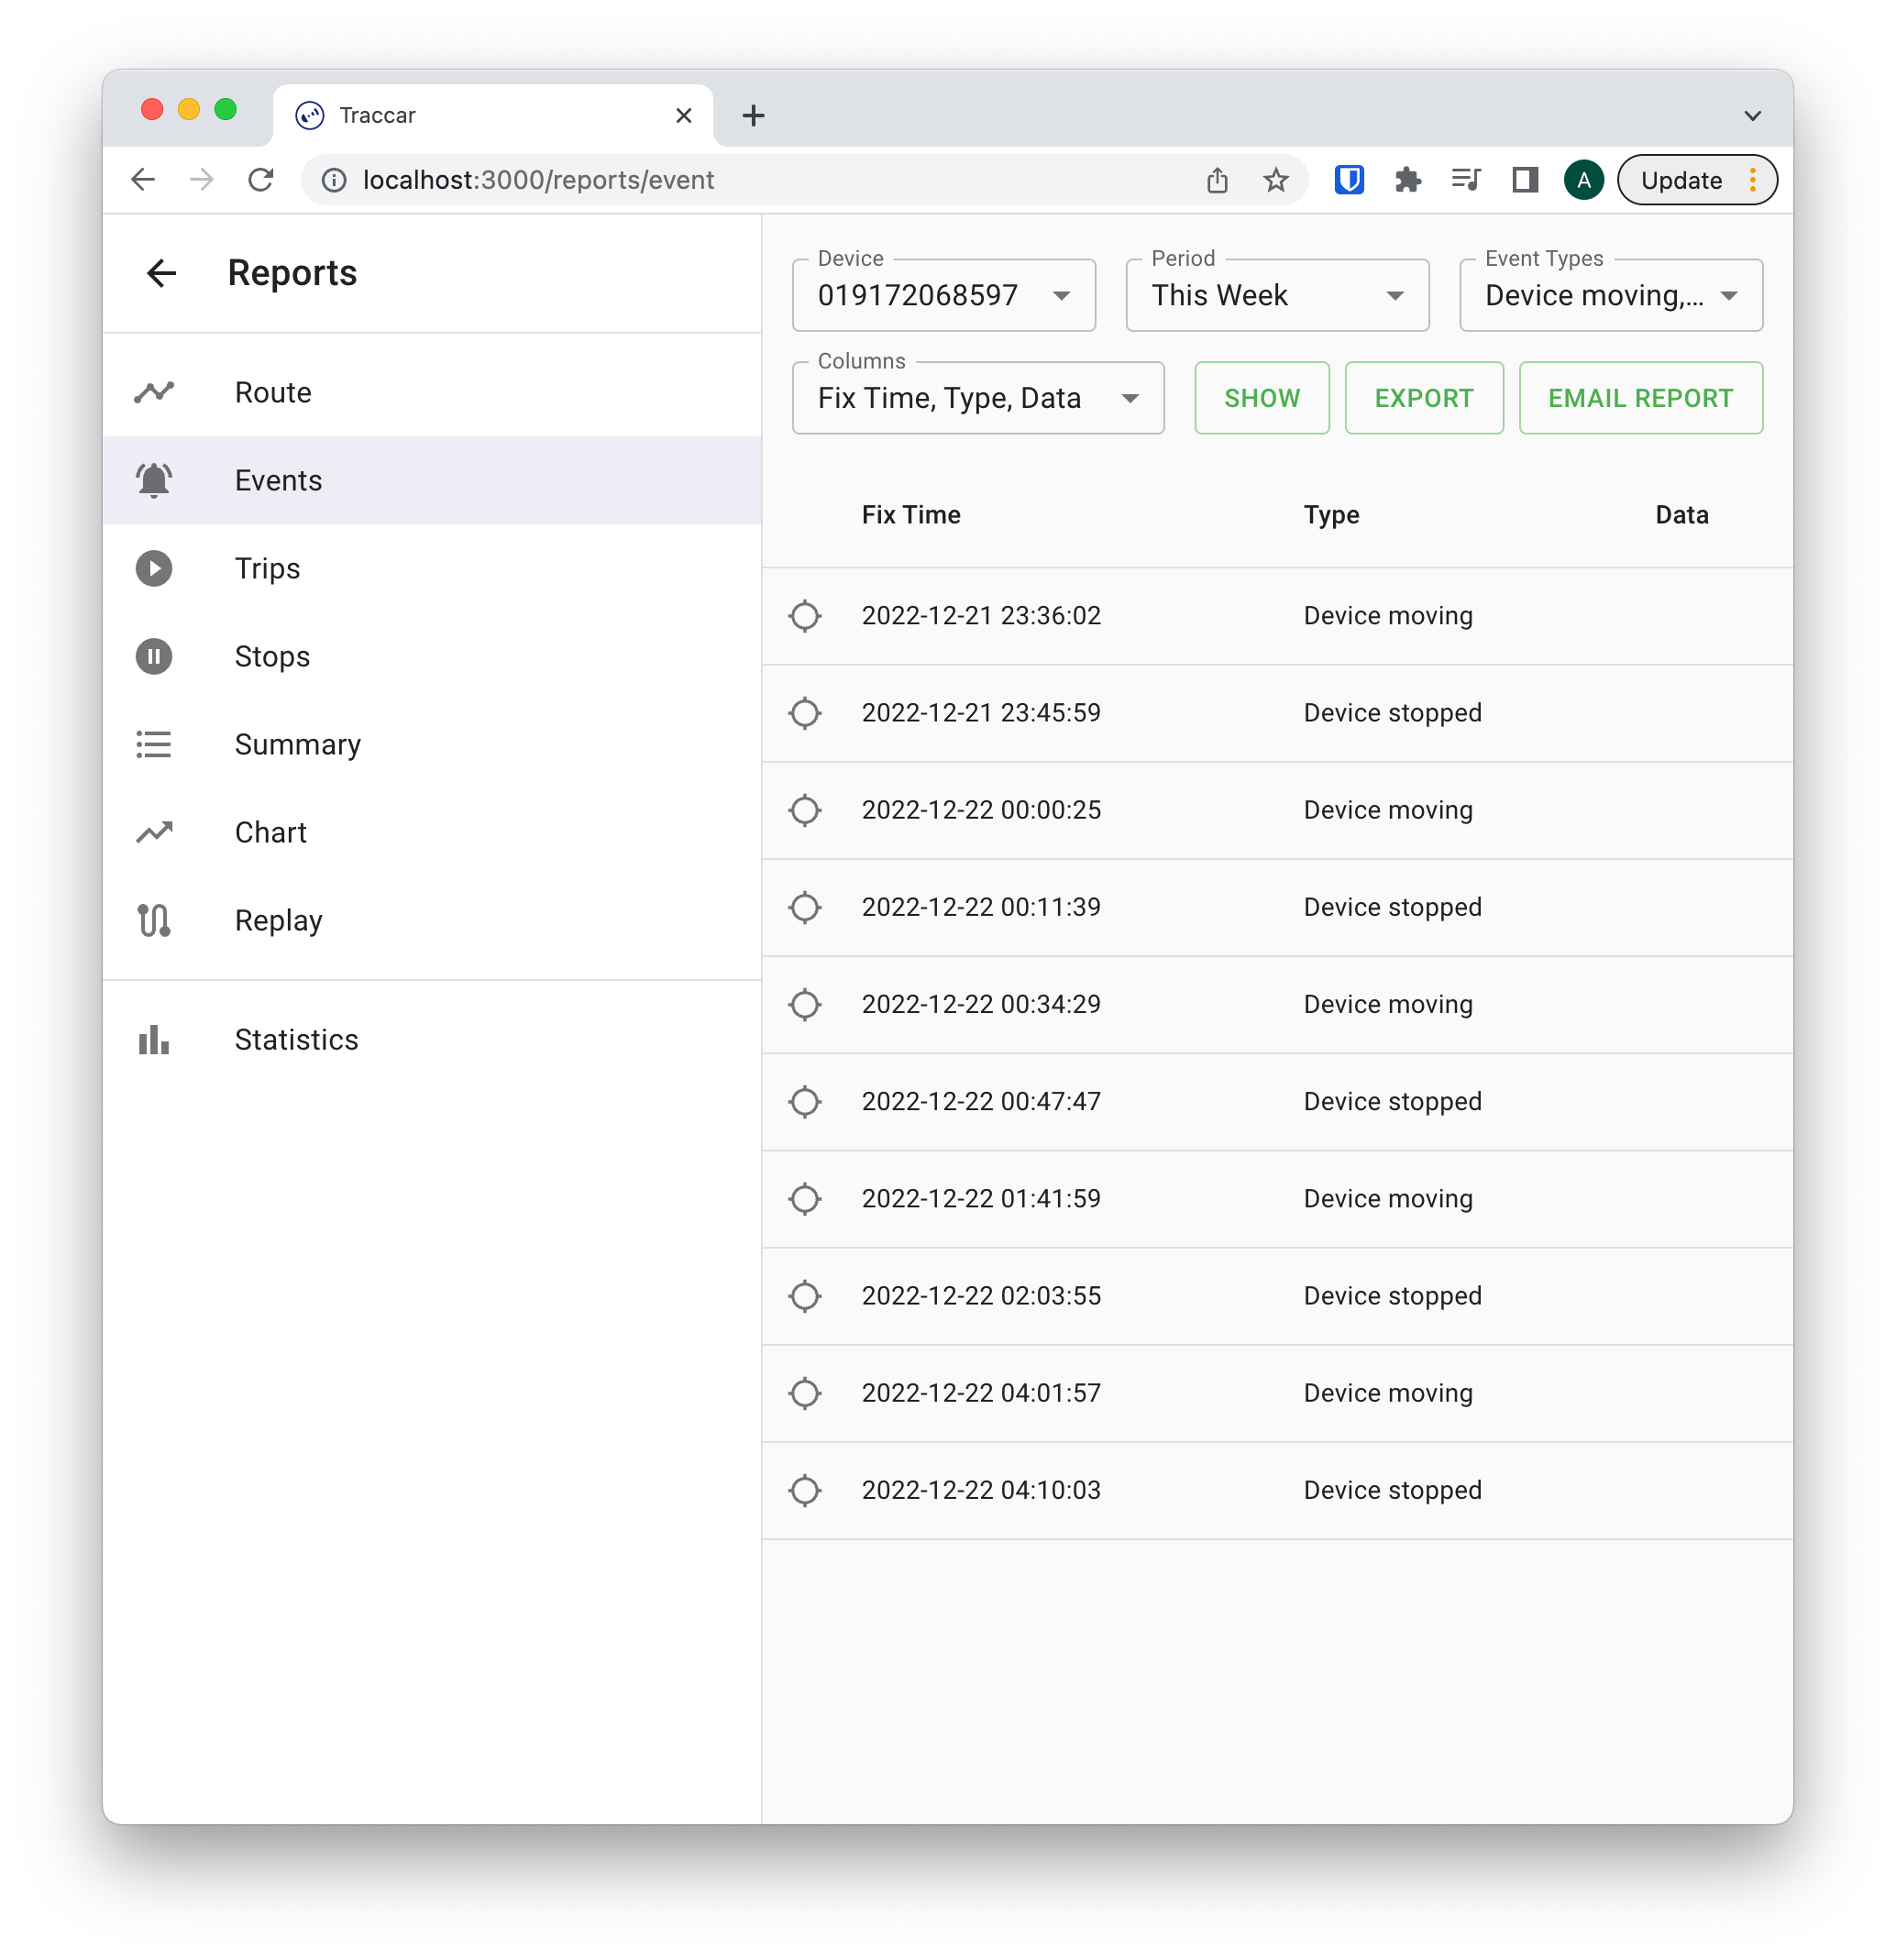Select the Route report icon
Image resolution: width=1896 pixels, height=1960 pixels.
point(154,392)
